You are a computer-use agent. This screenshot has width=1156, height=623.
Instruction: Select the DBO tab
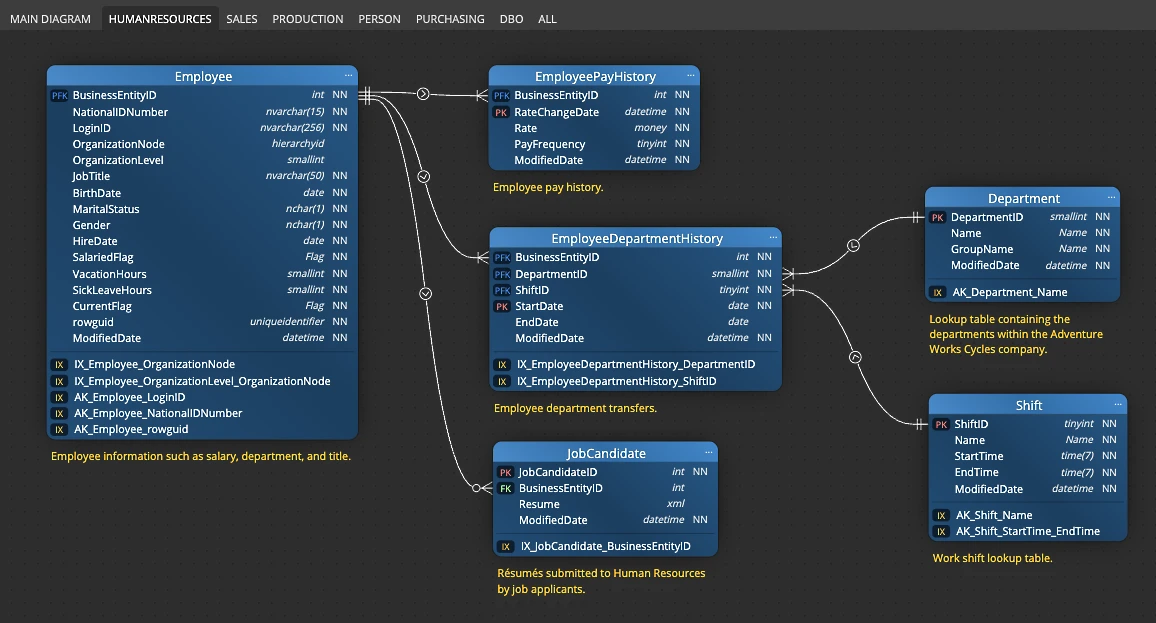click(512, 19)
